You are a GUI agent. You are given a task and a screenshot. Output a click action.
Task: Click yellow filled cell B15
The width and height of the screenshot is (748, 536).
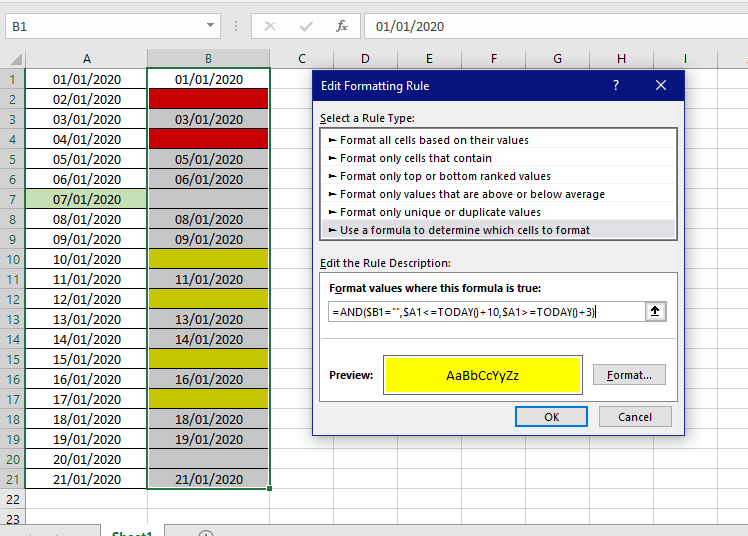click(208, 359)
